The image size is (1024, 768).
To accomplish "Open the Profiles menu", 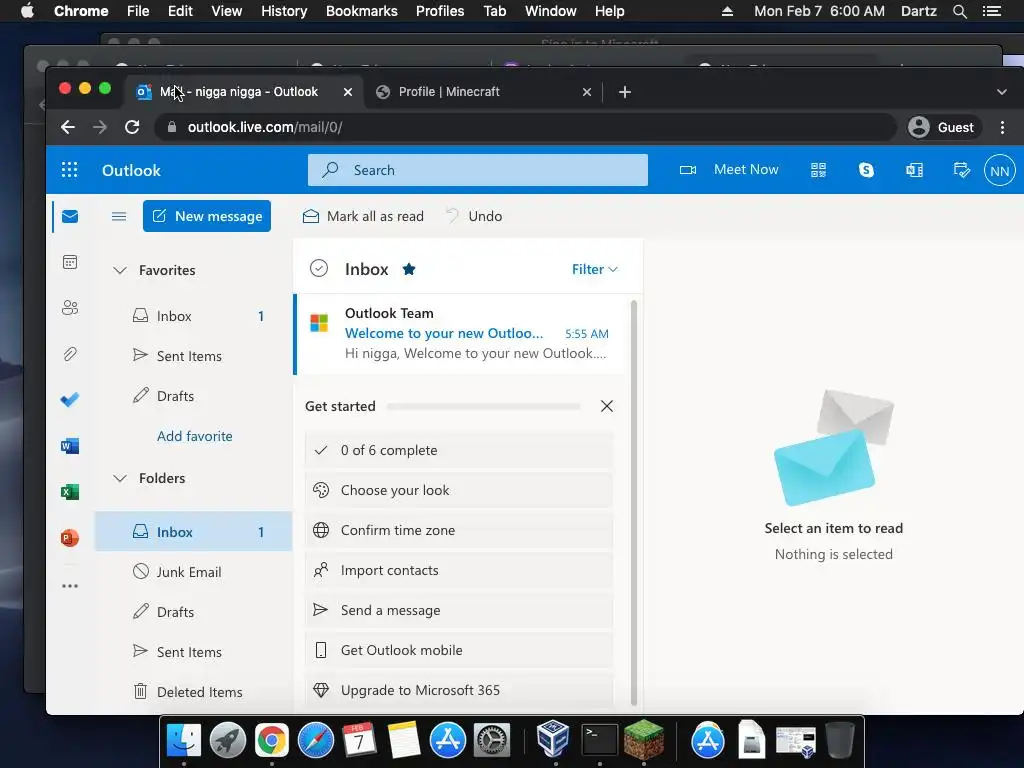I will pos(440,11).
